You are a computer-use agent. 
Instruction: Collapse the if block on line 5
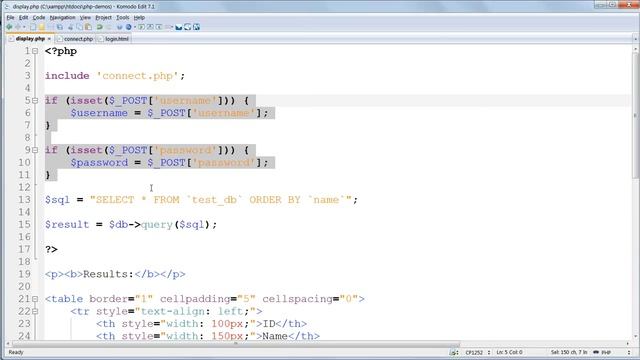click(x=35, y=100)
